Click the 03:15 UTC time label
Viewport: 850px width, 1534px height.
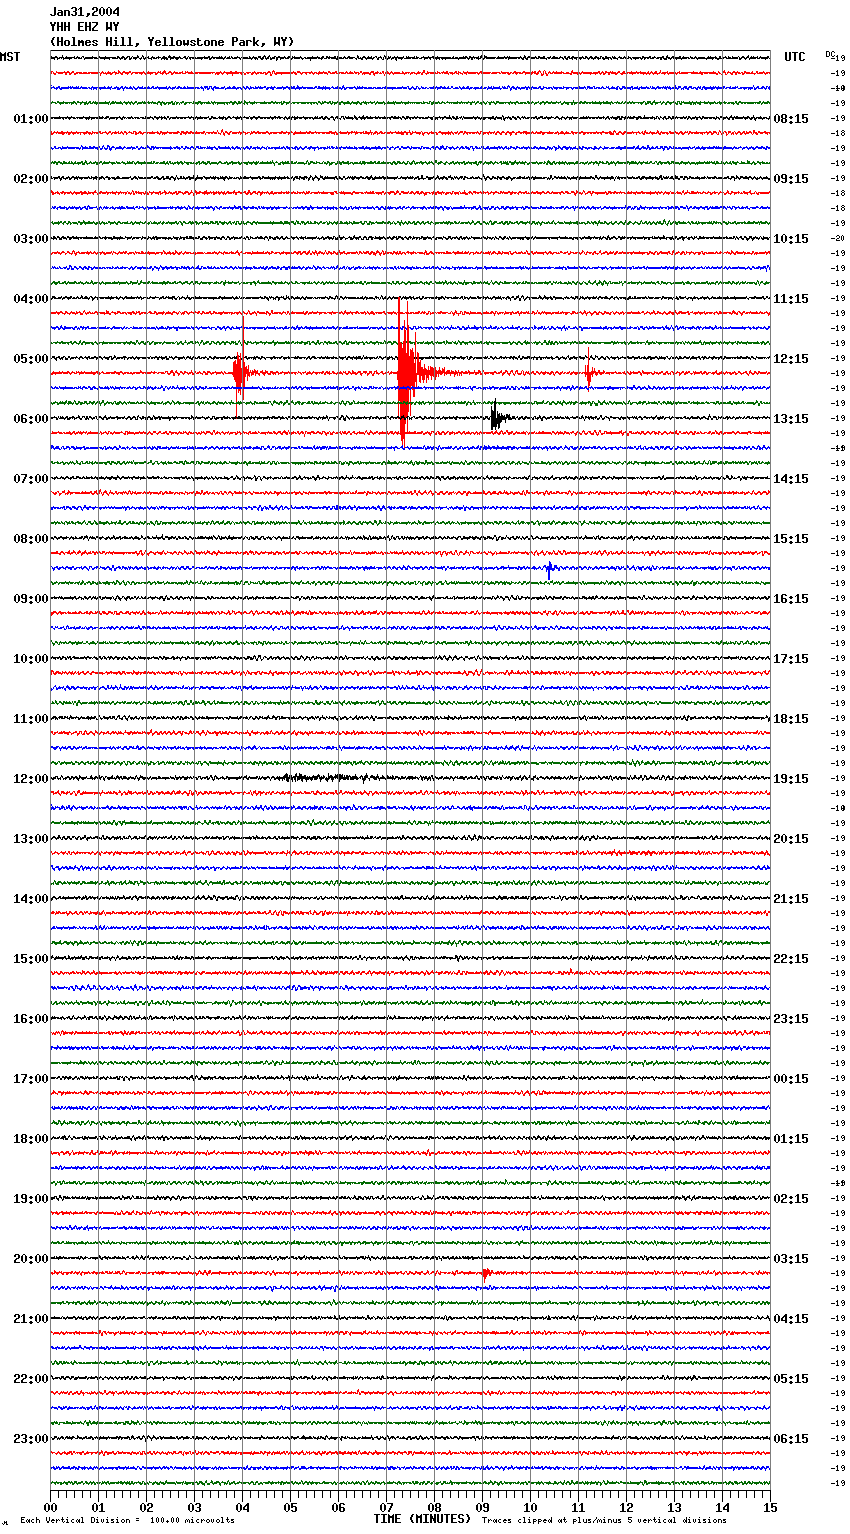coord(791,1259)
